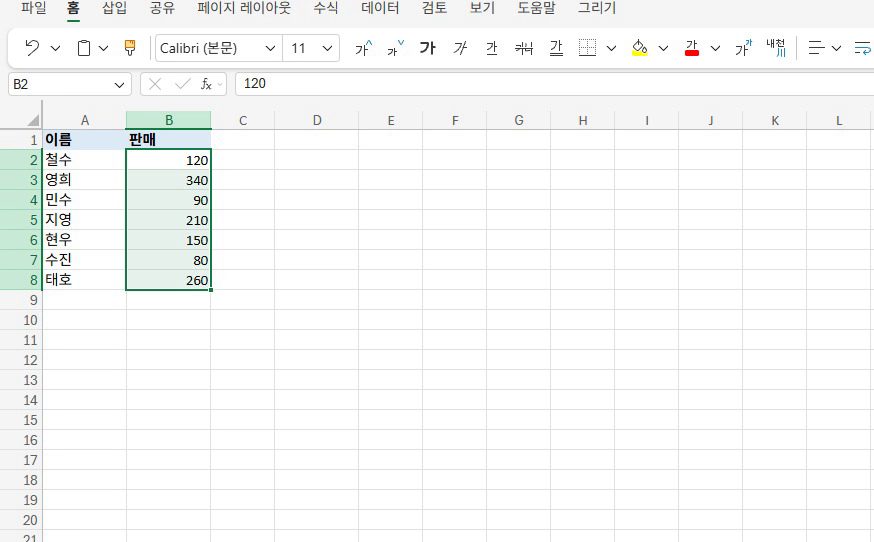This screenshot has width=874, height=542.
Task: Select the cell containing 민수
Action: tap(85, 200)
